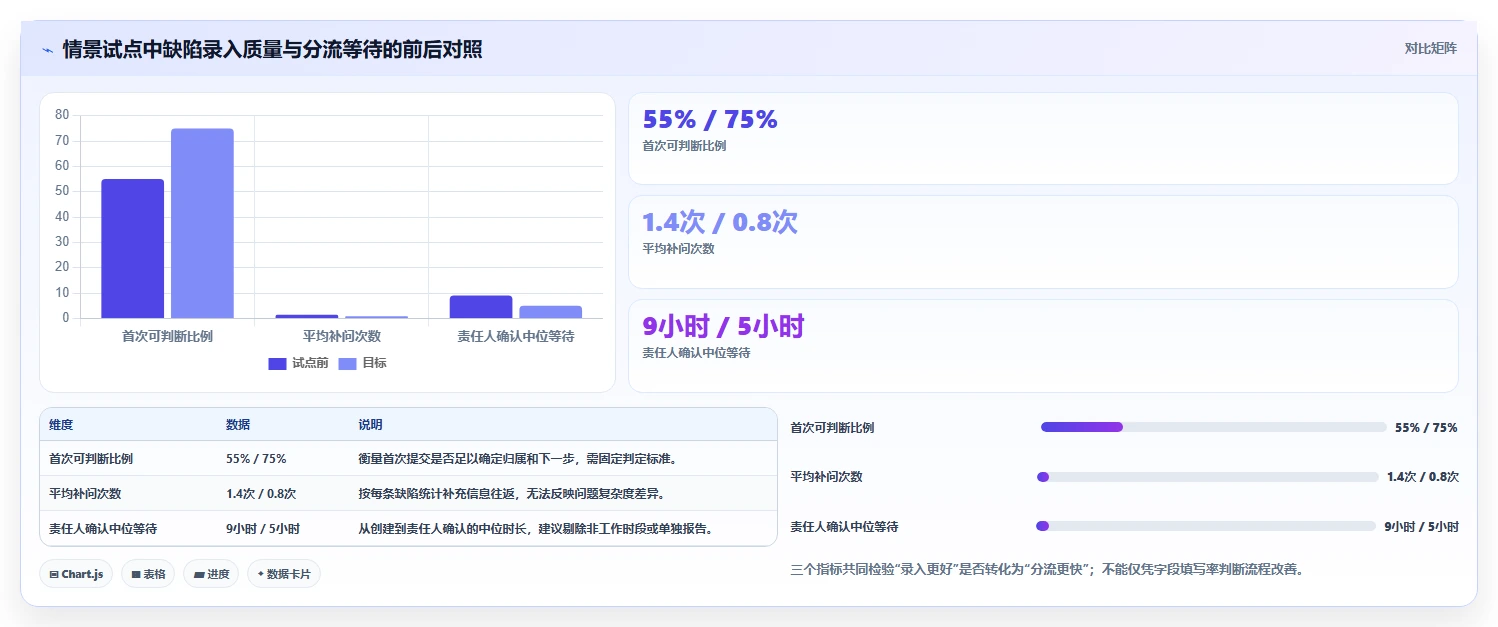
Task: Click the table cell 55% / 75%
Action: click(256, 459)
